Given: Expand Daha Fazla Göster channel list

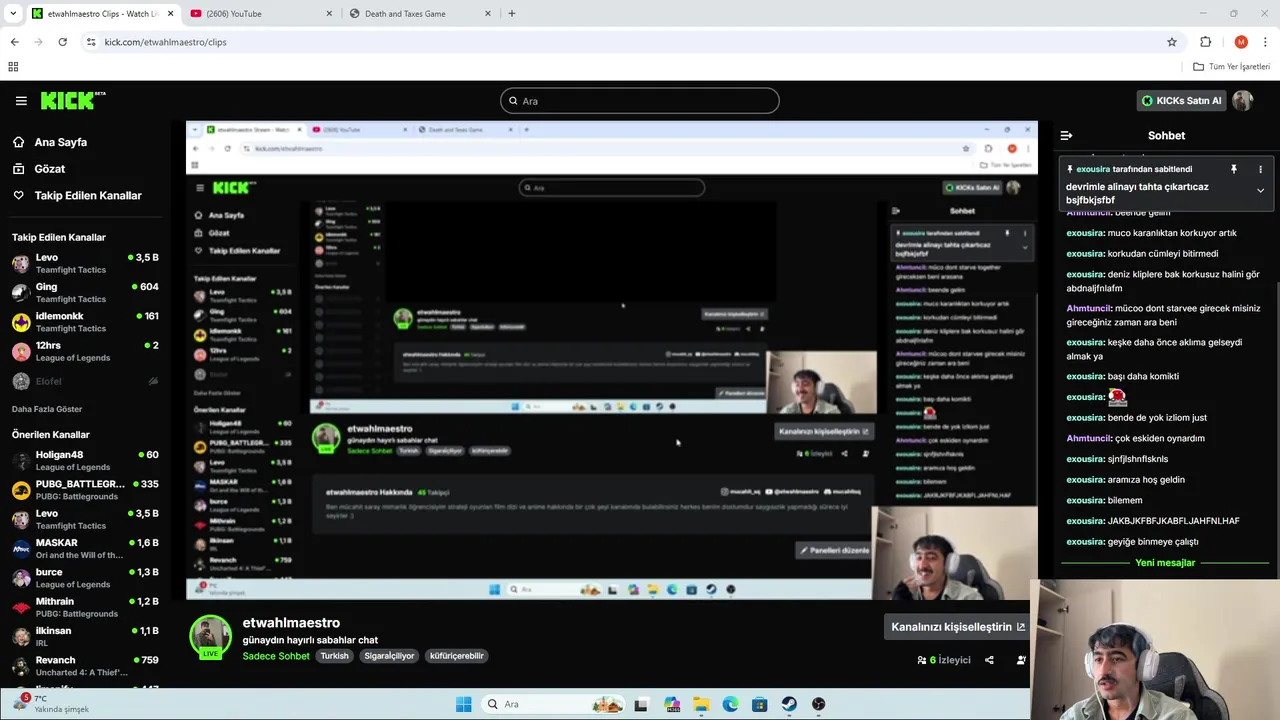Looking at the screenshot, I should click(47, 409).
